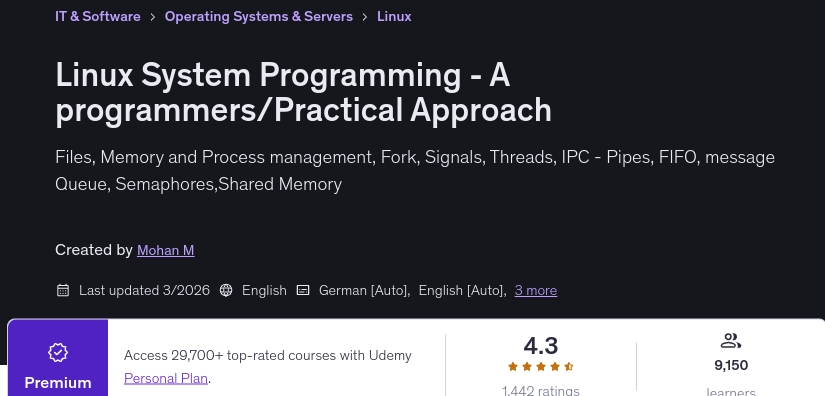Click the closed captions icon
The width and height of the screenshot is (825, 396).
click(303, 290)
